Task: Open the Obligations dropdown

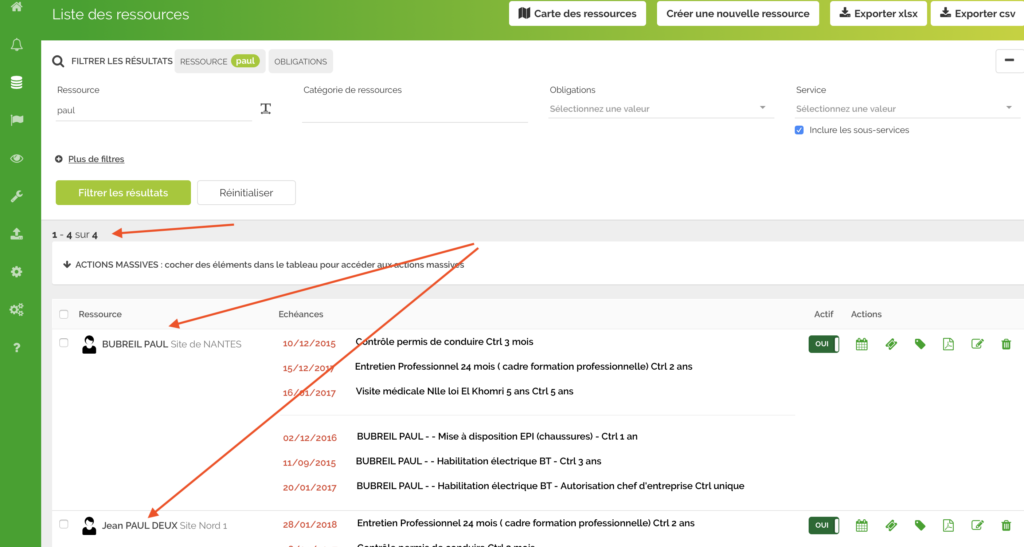Action: point(658,108)
